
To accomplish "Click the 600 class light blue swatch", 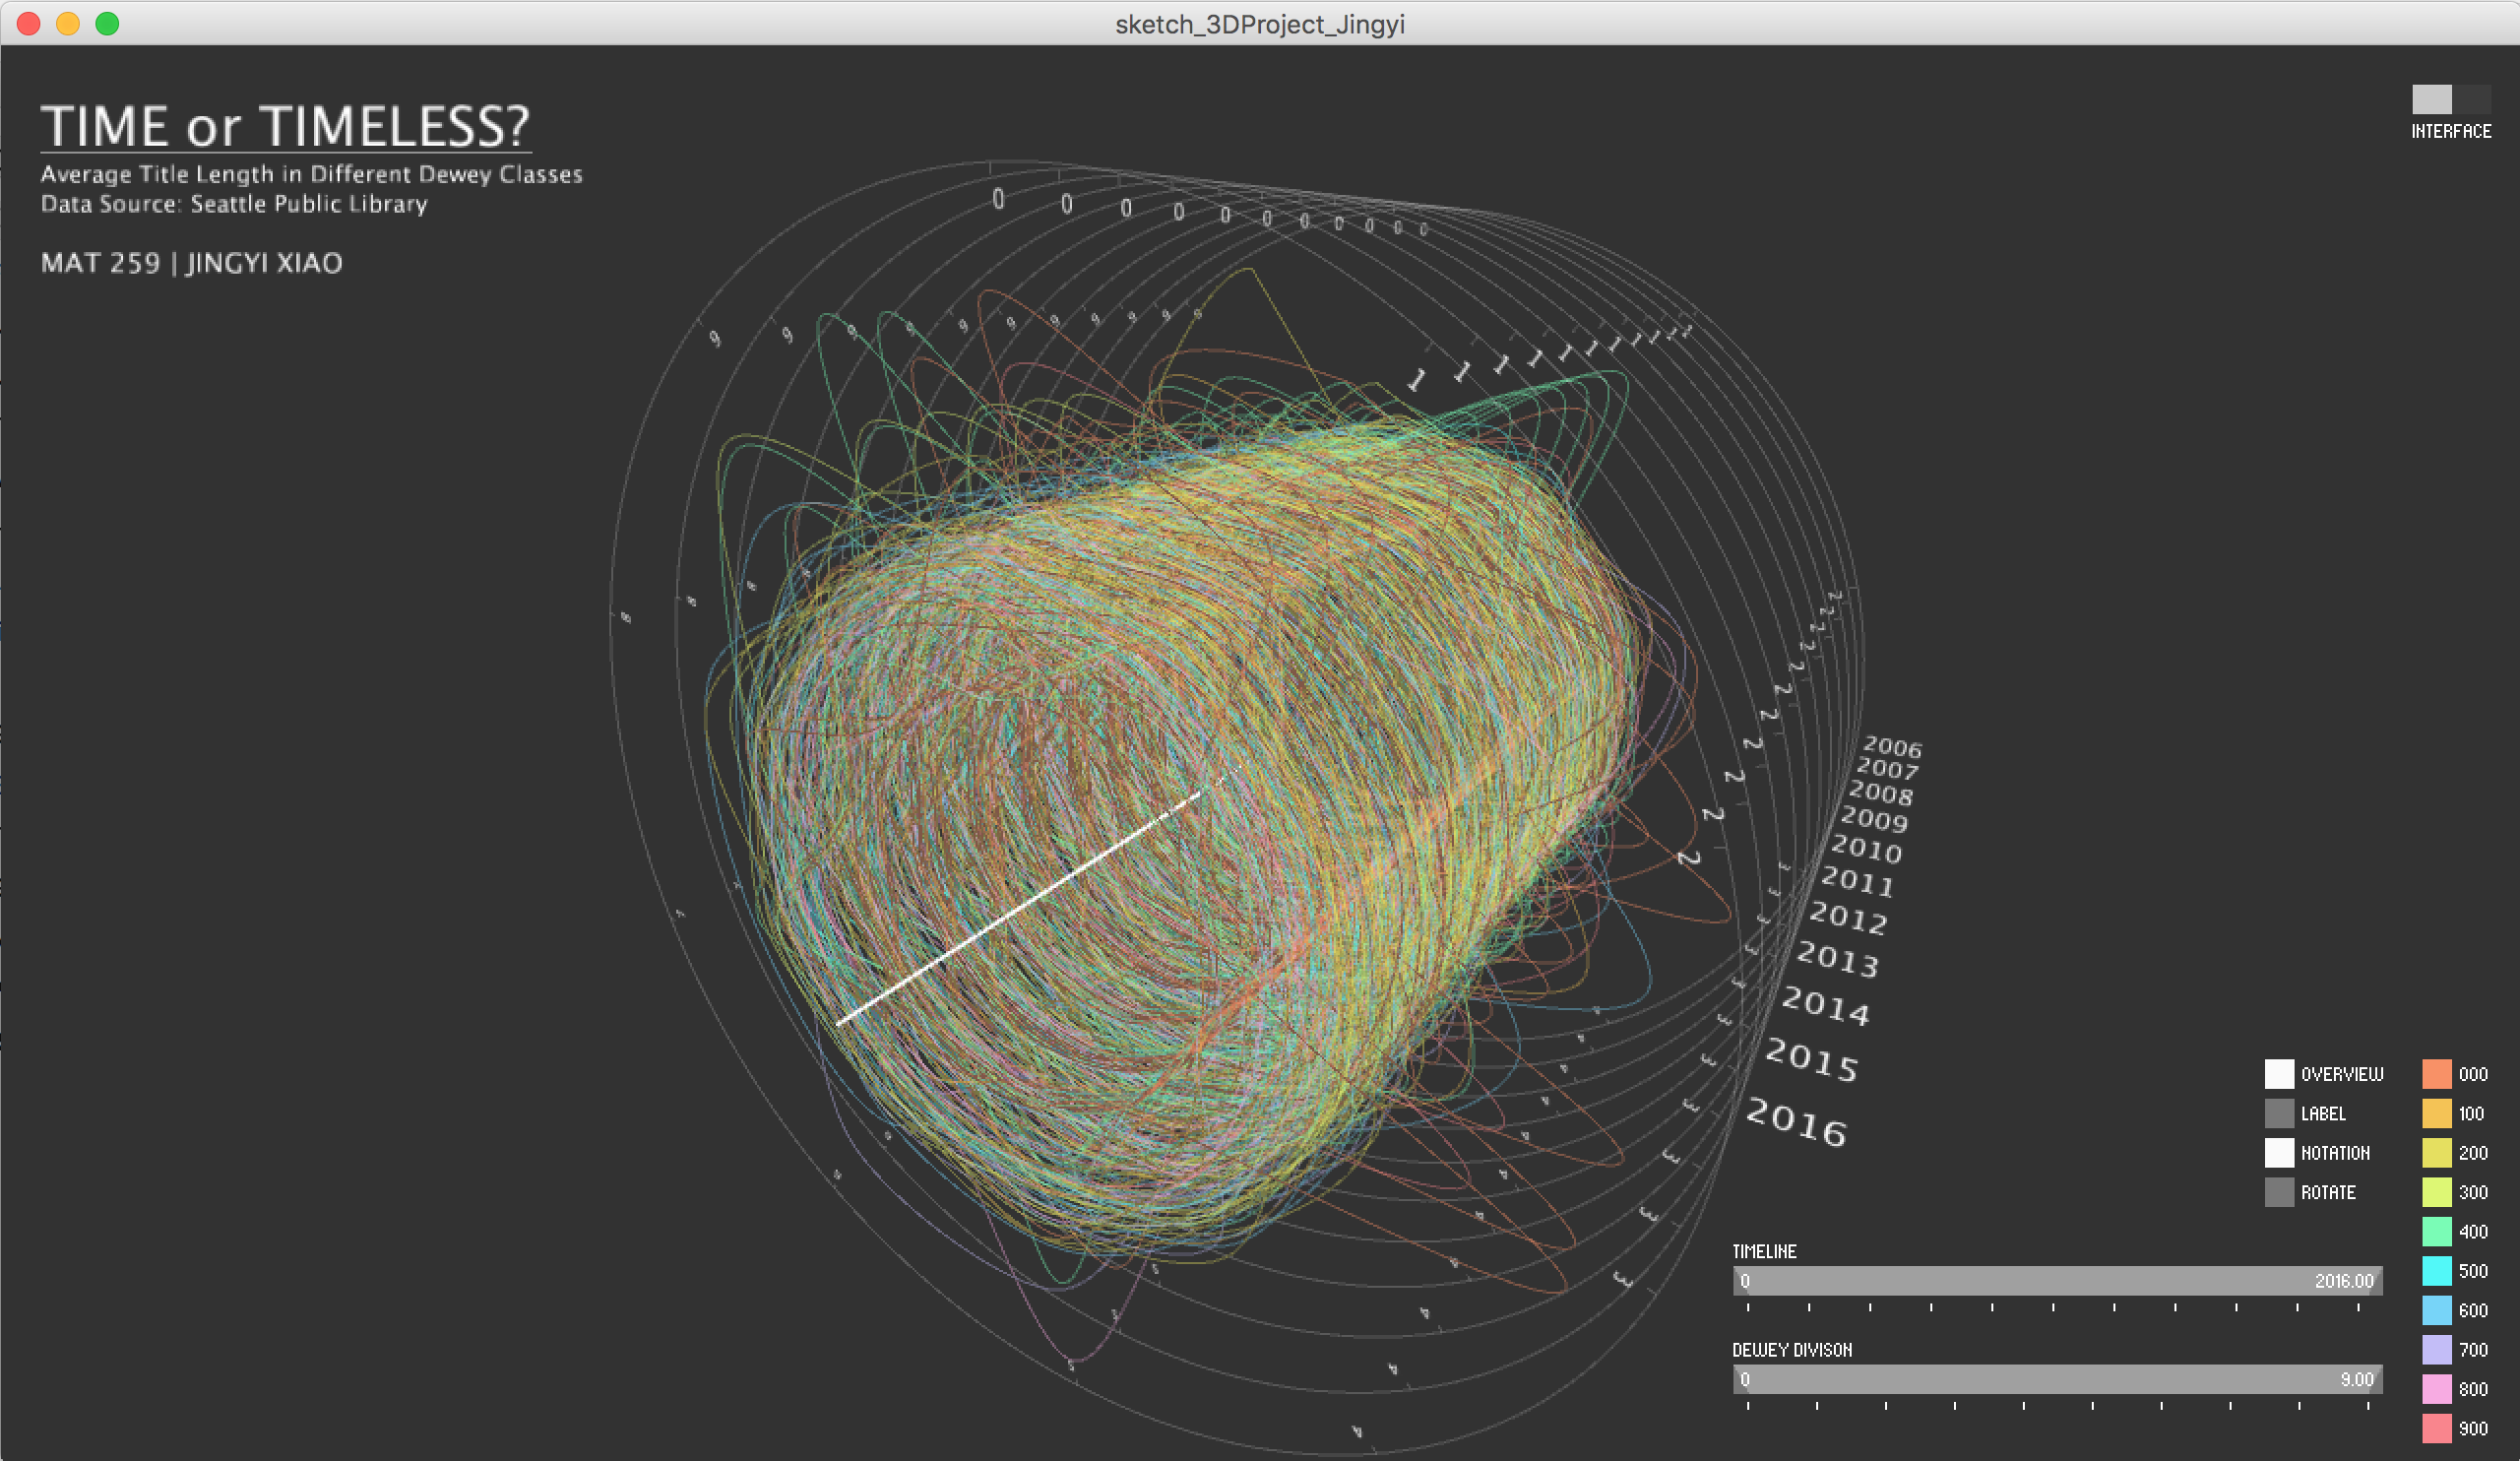I will 2436,1310.
